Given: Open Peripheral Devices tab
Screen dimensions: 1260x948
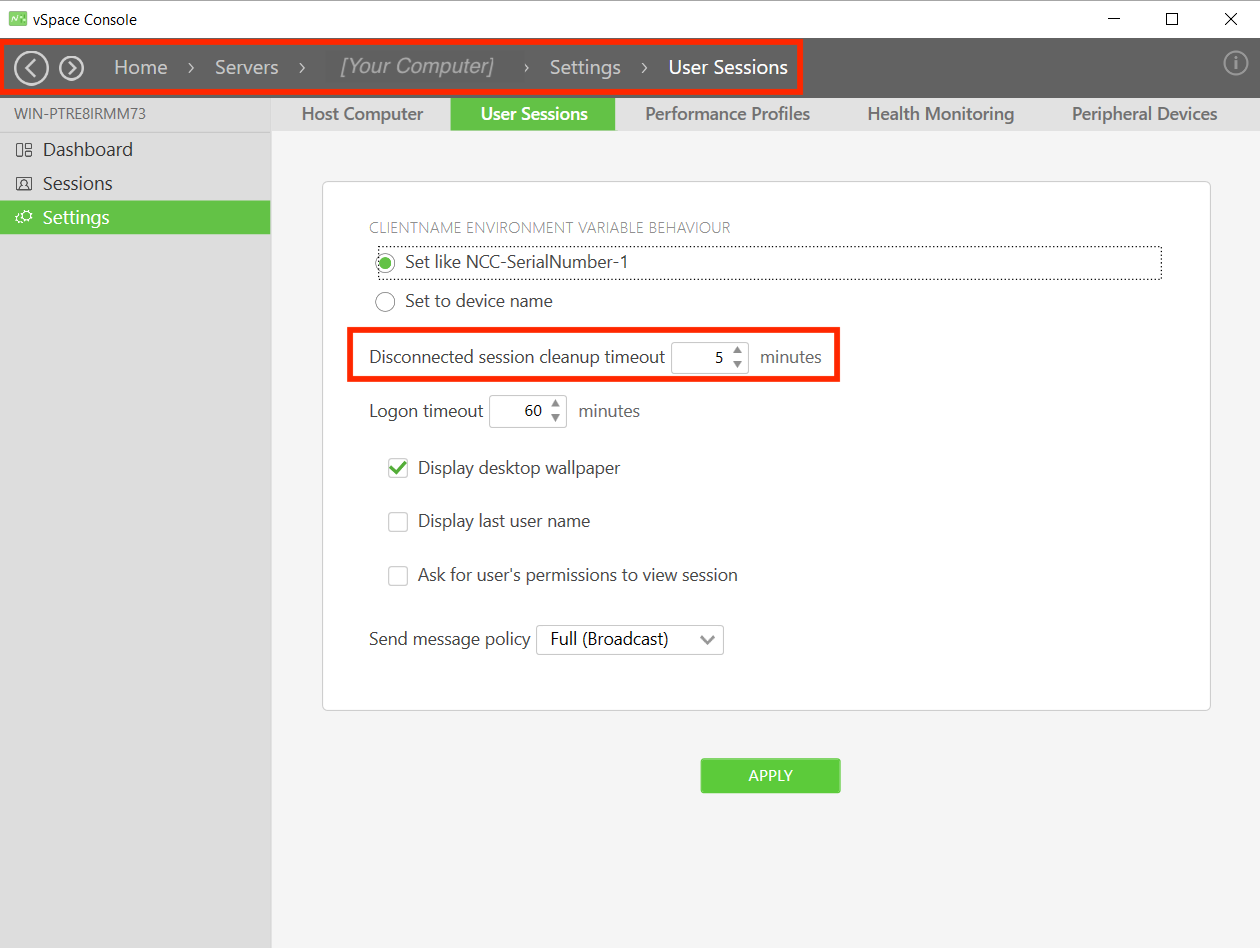Looking at the screenshot, I should pos(1145,114).
